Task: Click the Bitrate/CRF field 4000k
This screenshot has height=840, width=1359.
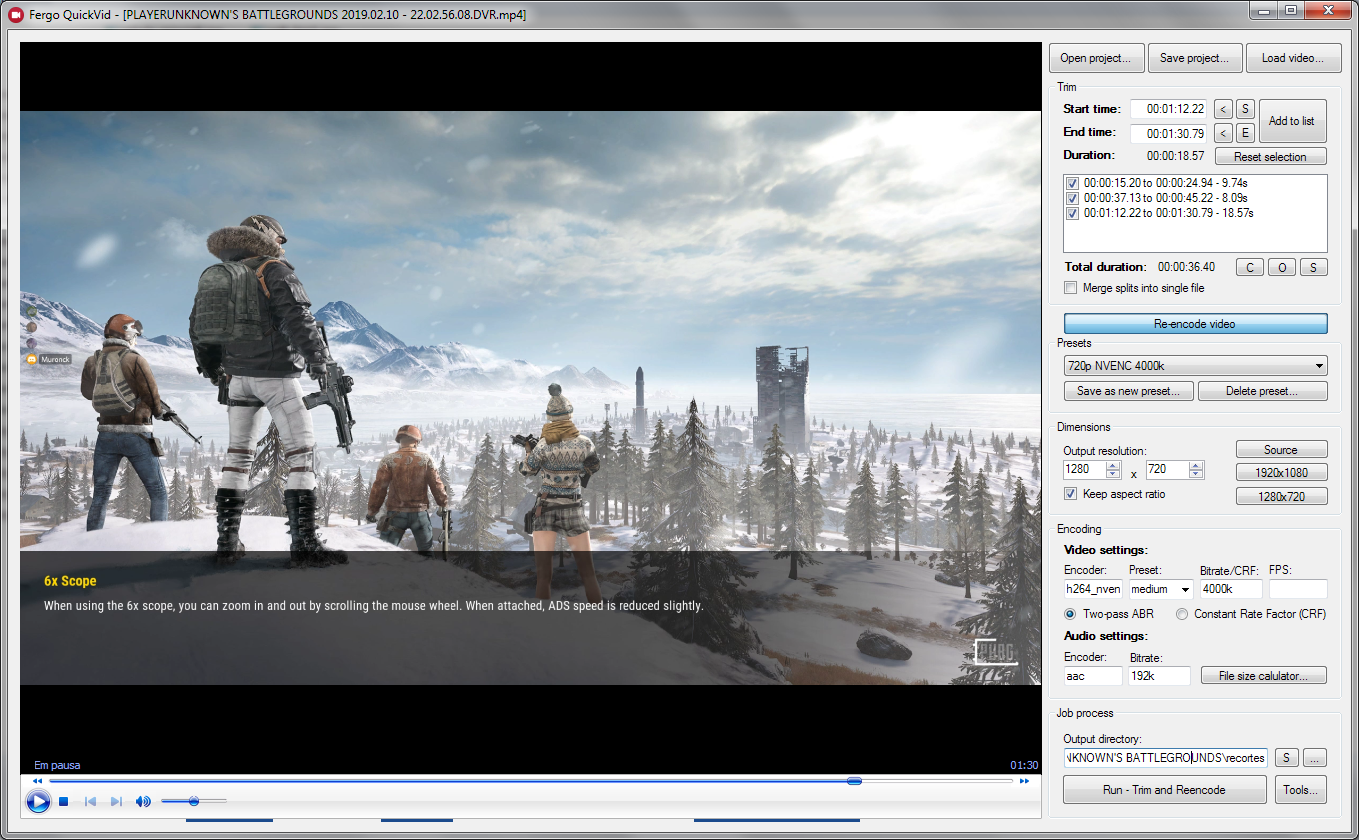Action: coord(1230,589)
